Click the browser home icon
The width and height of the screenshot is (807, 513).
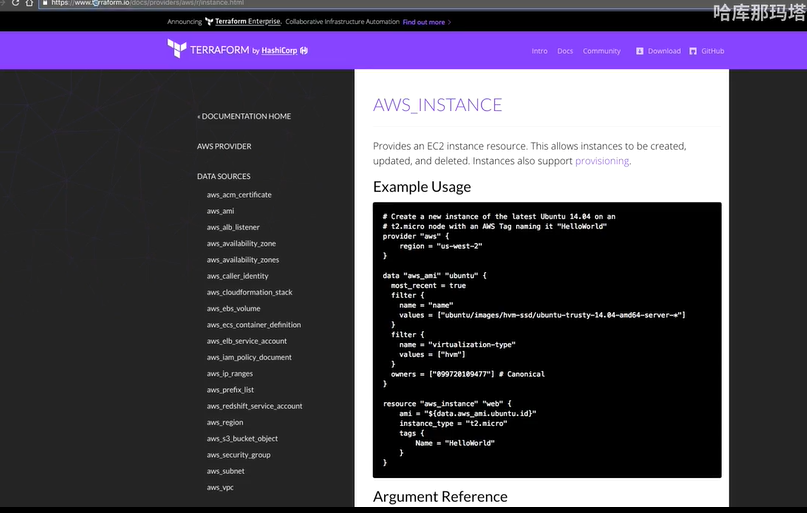(x=29, y=3)
